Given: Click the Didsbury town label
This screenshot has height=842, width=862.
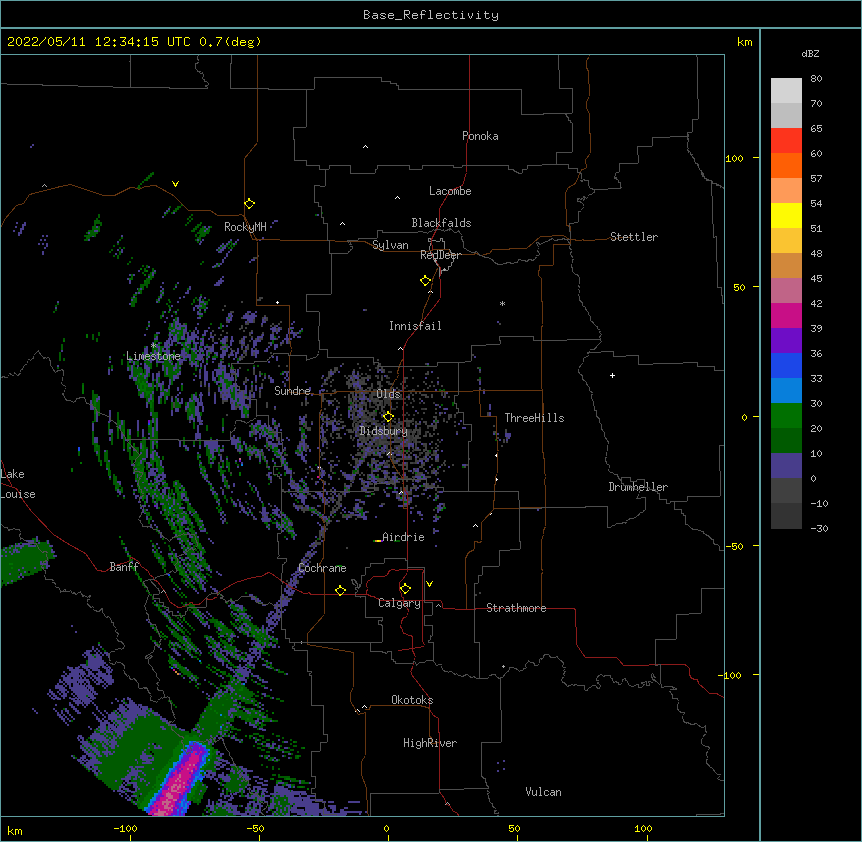Looking at the screenshot, I should point(383,431).
